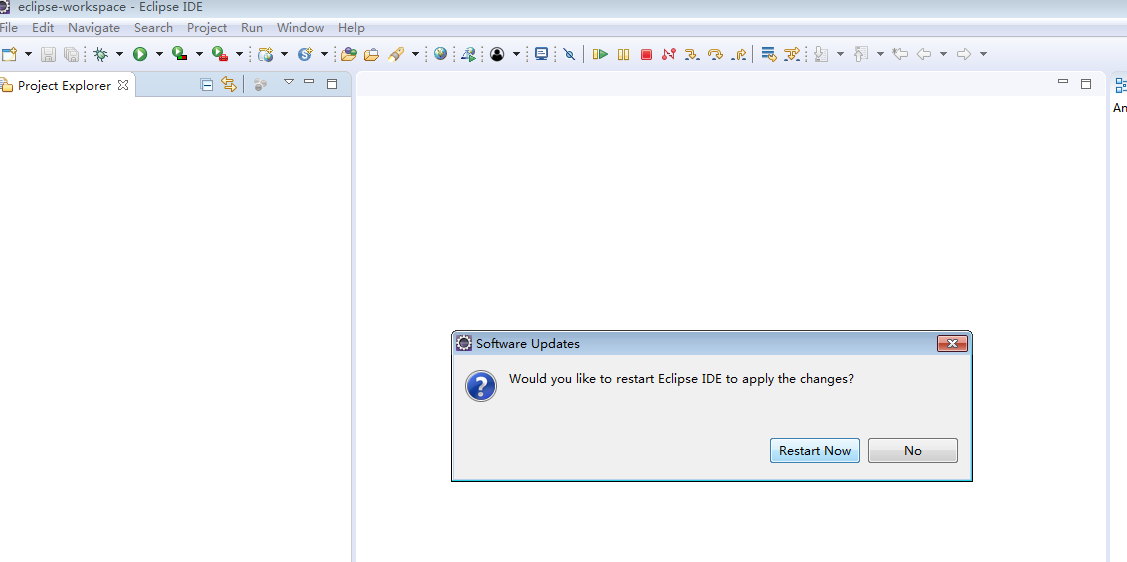The image size is (1127, 562).
Task: Expand the Search flashlight dropdown arrow
Action: [415, 54]
